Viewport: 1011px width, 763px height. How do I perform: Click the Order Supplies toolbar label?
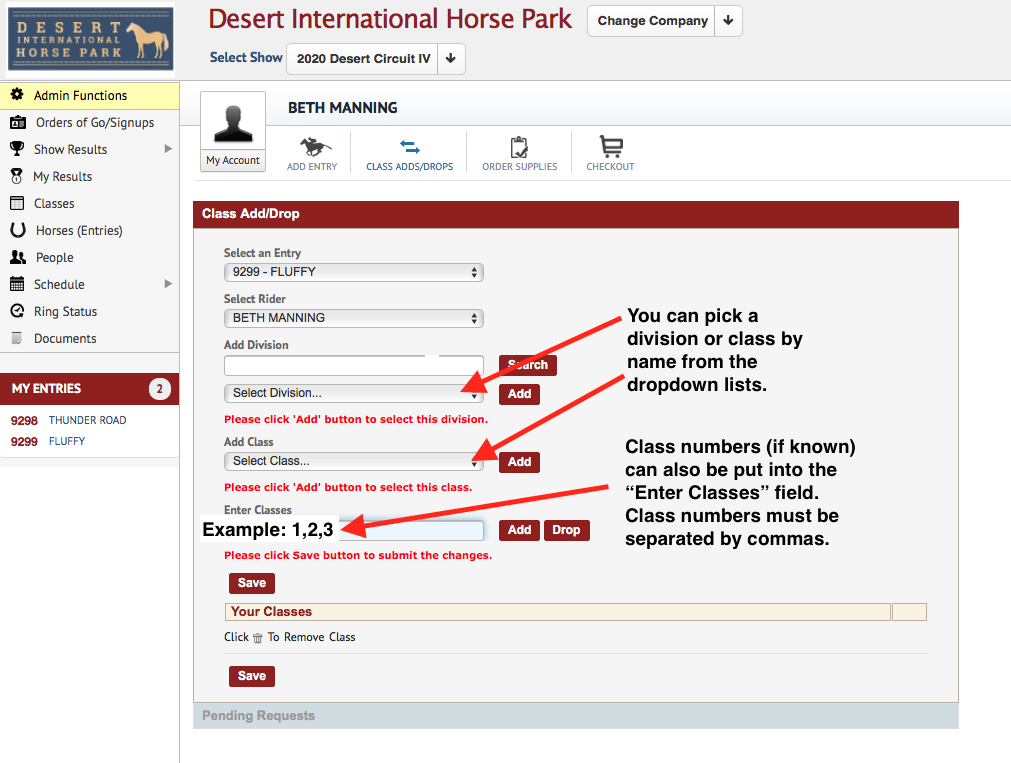tap(520, 166)
